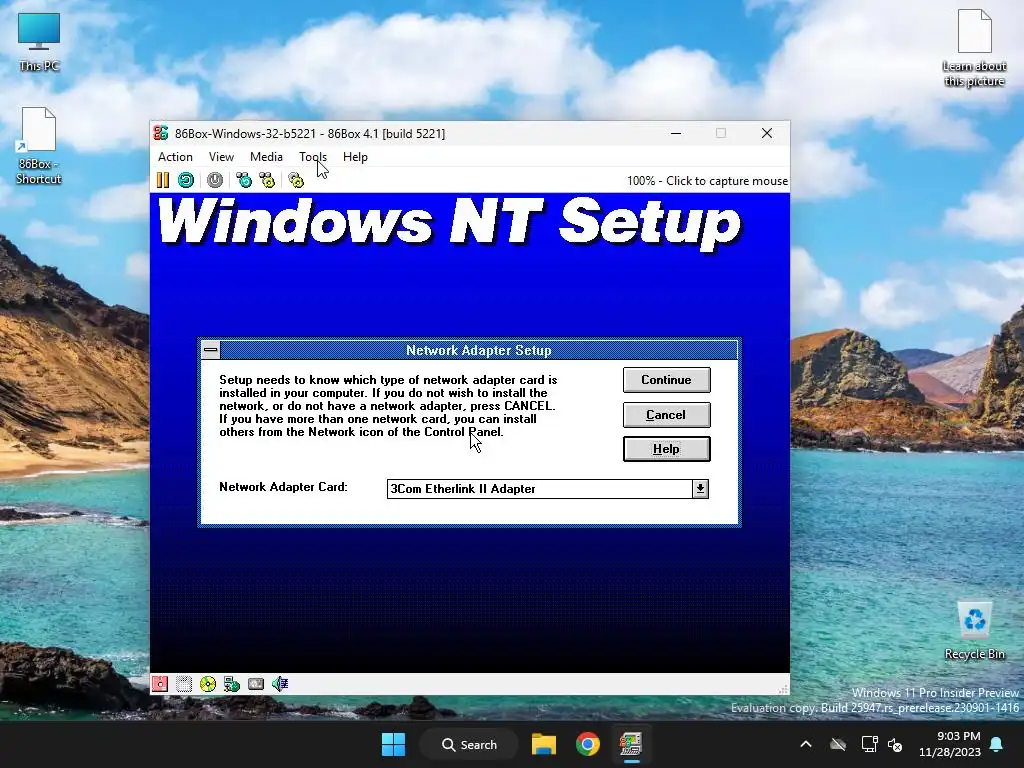Show hidden system tray icons chevron
1024x768 pixels.
click(806, 744)
